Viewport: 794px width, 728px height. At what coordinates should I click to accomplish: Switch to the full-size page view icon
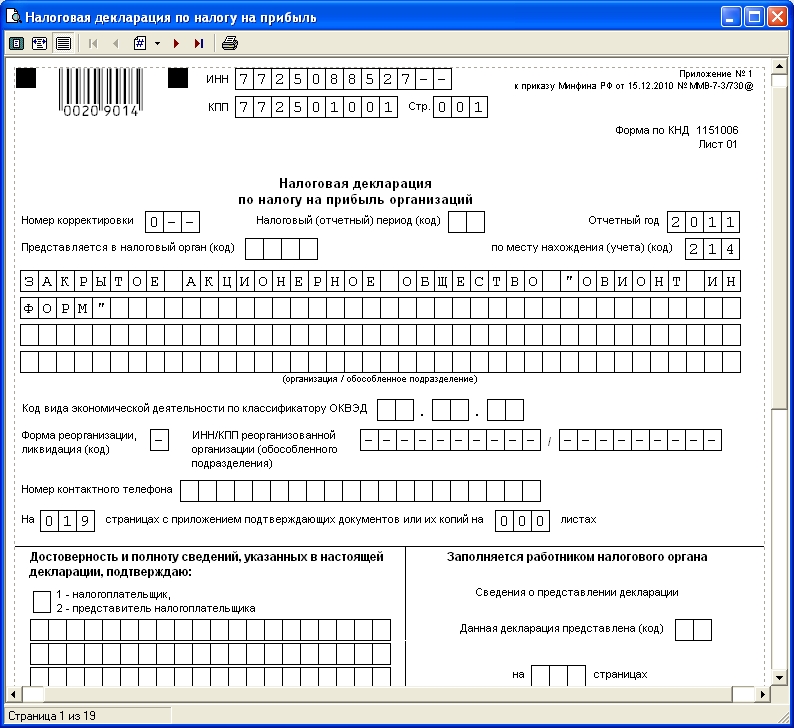tap(63, 44)
